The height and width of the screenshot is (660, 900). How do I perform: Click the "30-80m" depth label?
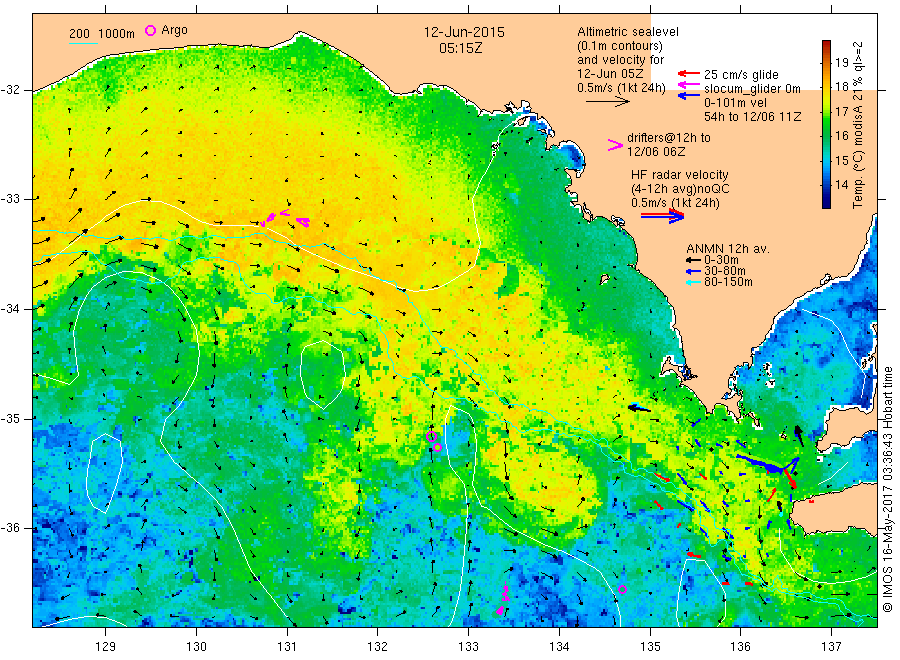coord(725,271)
